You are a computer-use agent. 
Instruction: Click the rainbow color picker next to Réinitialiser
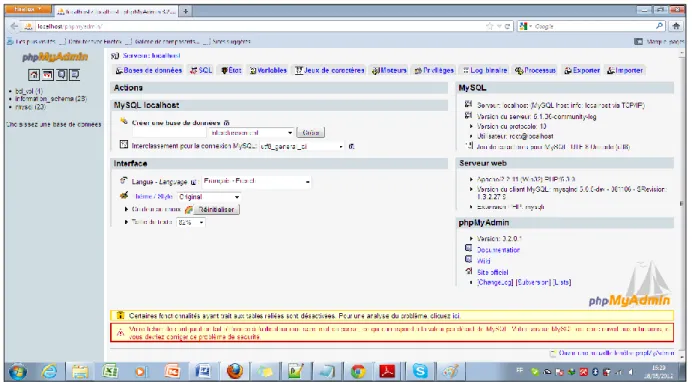tap(189, 210)
